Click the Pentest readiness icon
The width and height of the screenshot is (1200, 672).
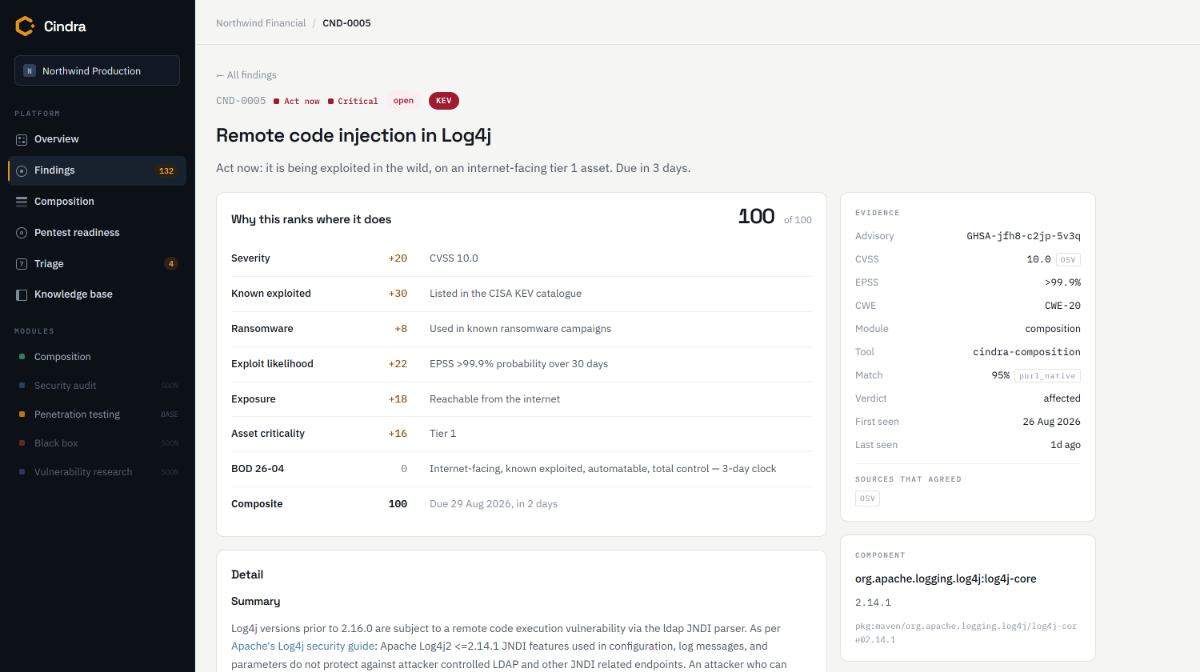(x=22, y=232)
